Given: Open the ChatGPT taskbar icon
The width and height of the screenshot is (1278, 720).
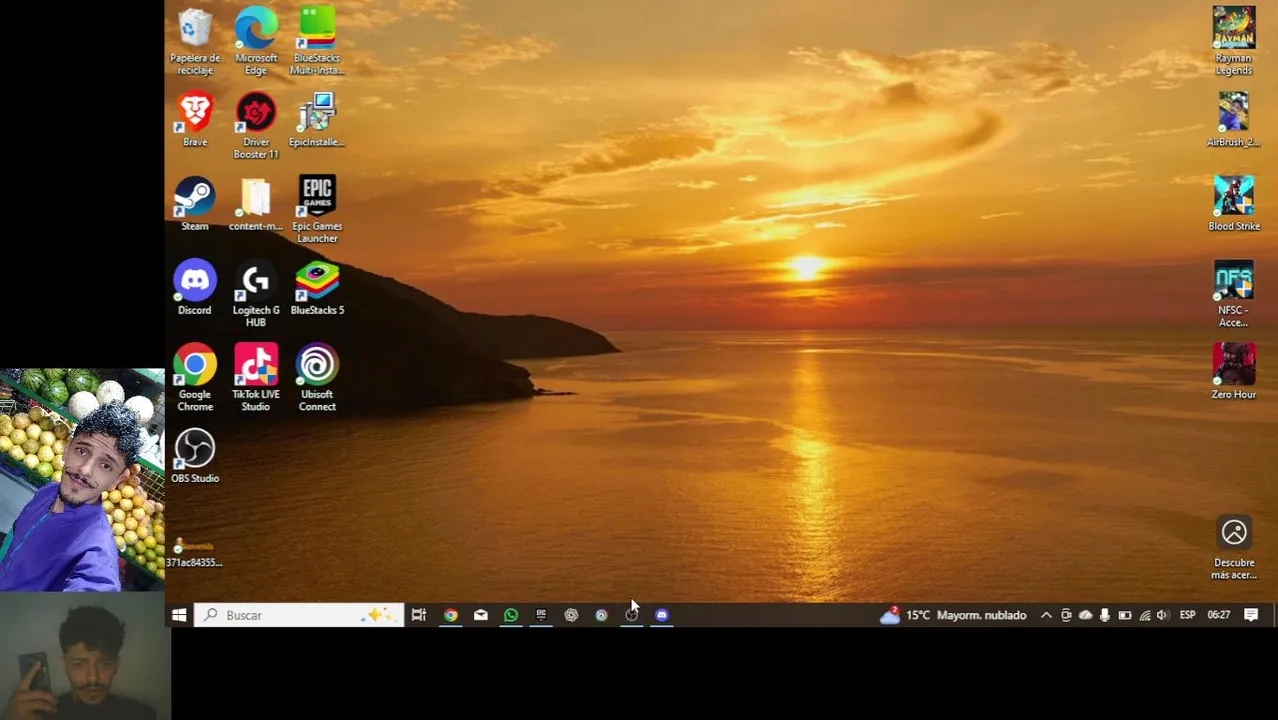Looking at the screenshot, I should [x=571, y=615].
